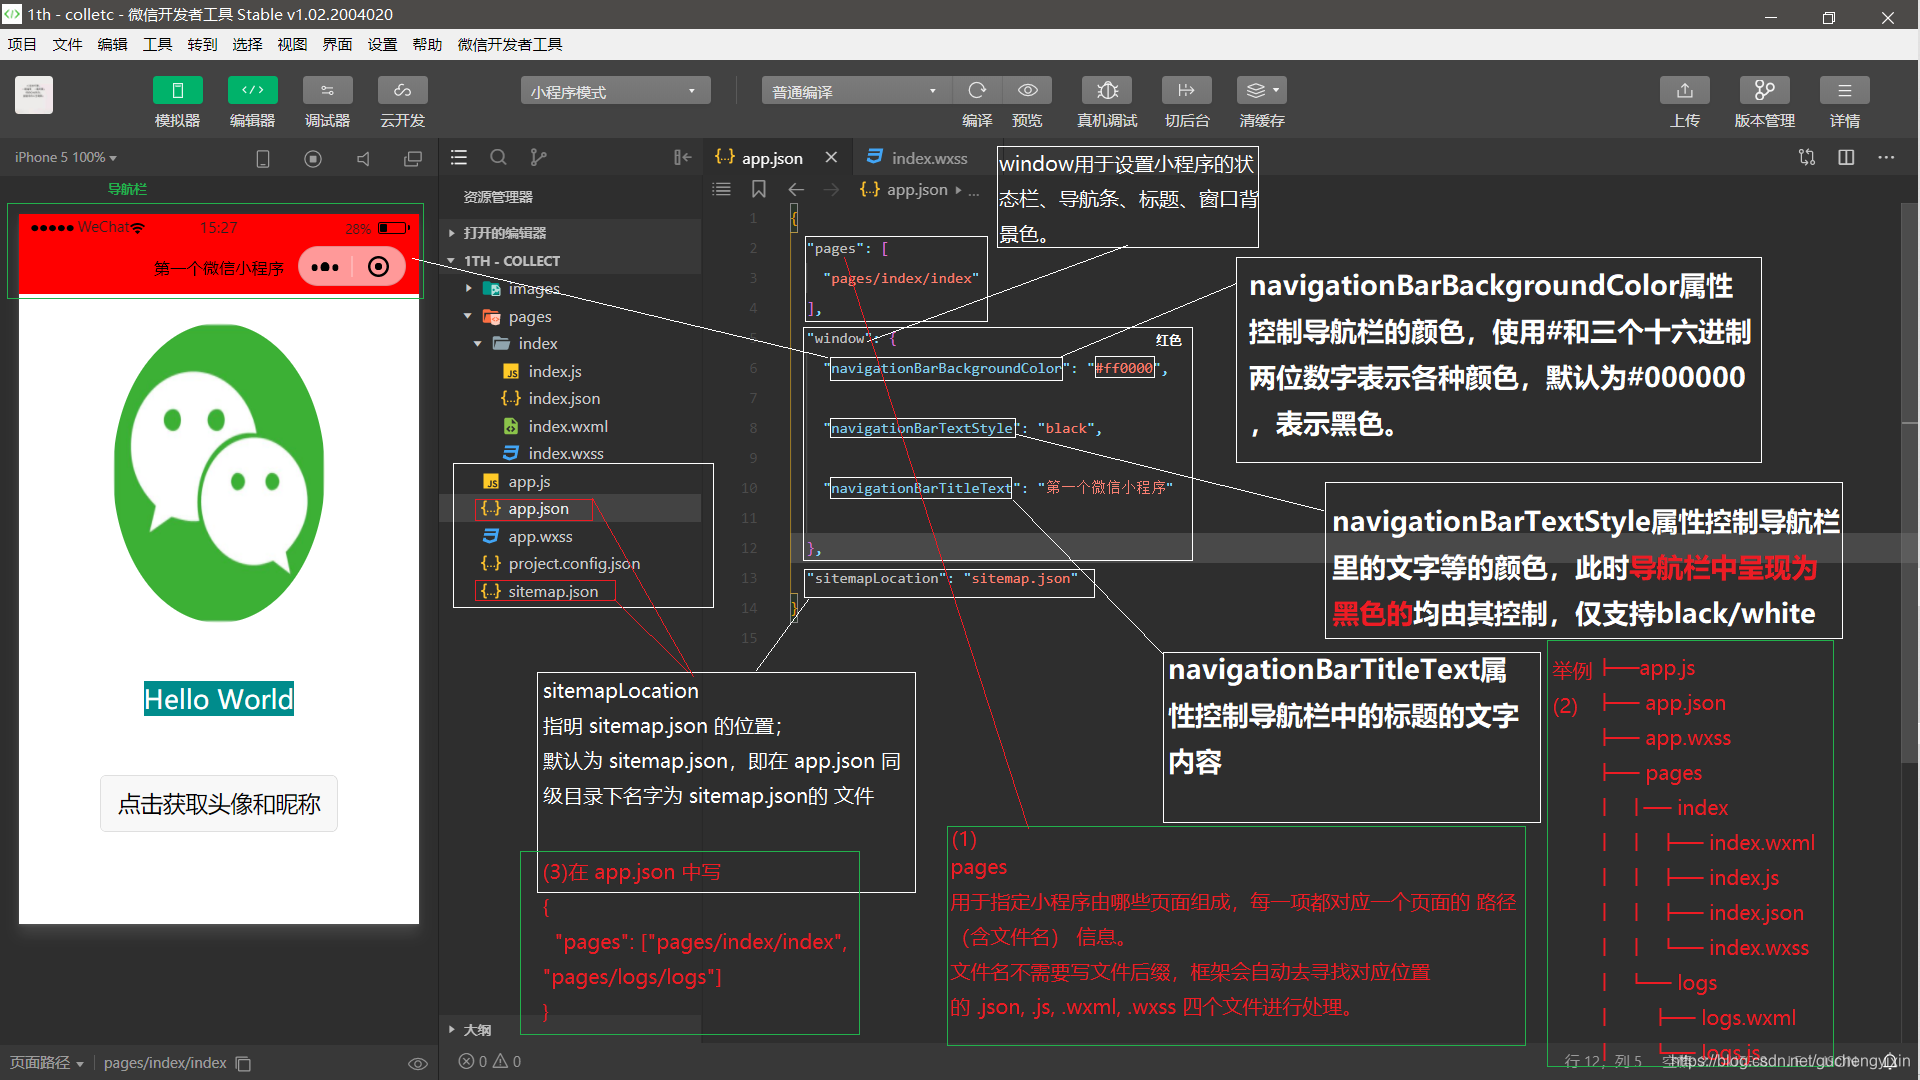The image size is (1920, 1080).
Task: Open project Details (详情)
Action: pos(1845,91)
